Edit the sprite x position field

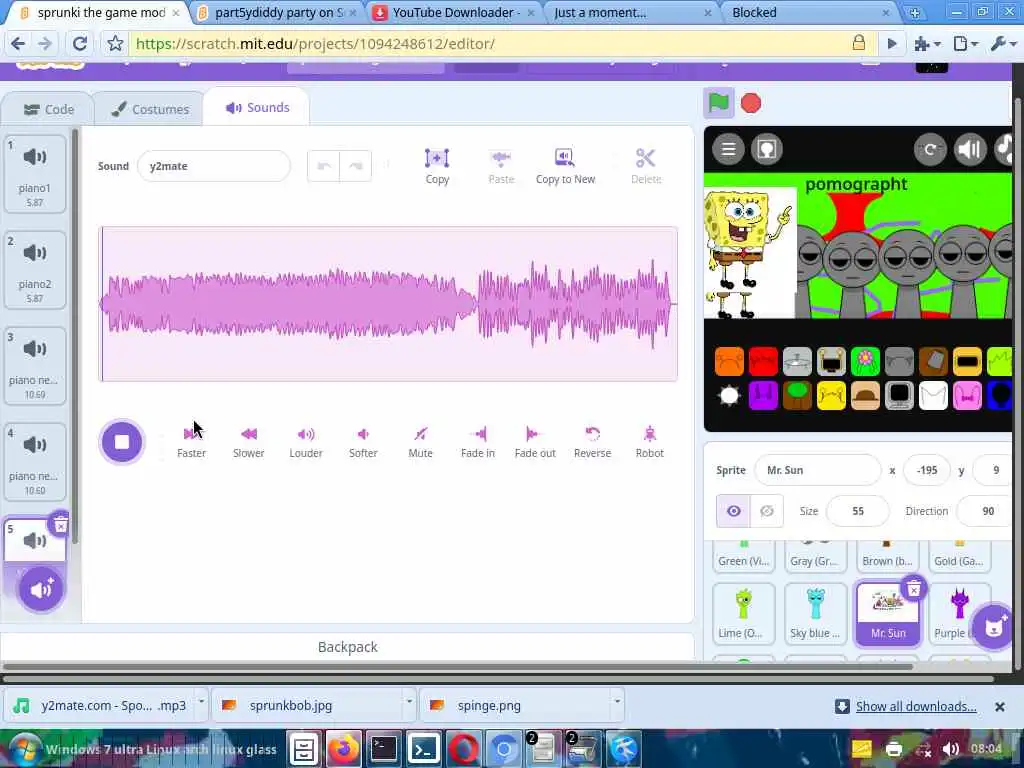927,470
